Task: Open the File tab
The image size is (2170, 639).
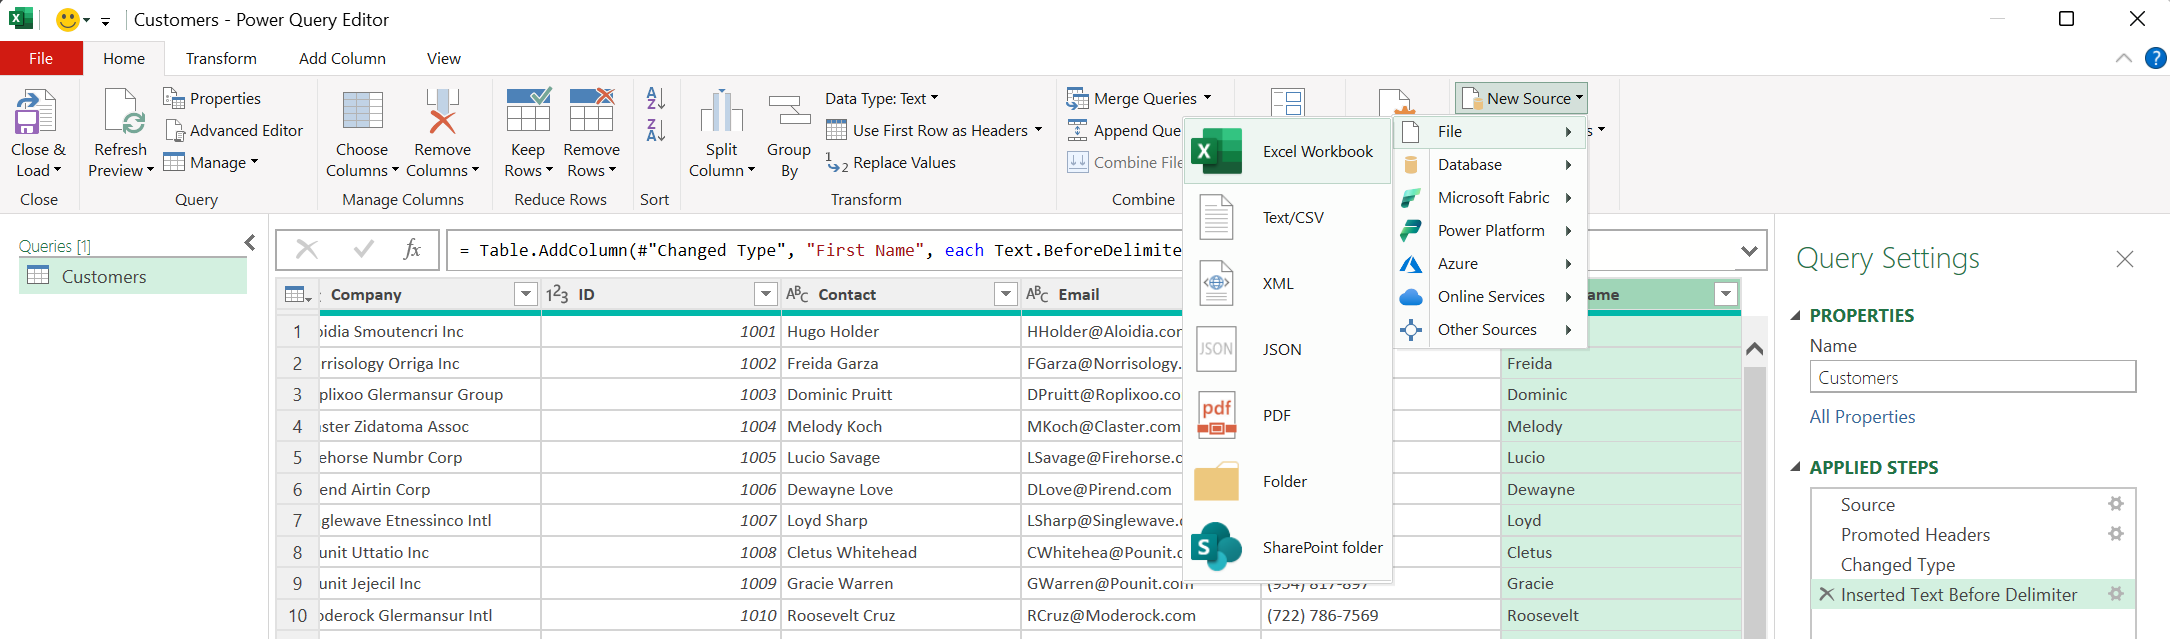Action: pos(41,58)
